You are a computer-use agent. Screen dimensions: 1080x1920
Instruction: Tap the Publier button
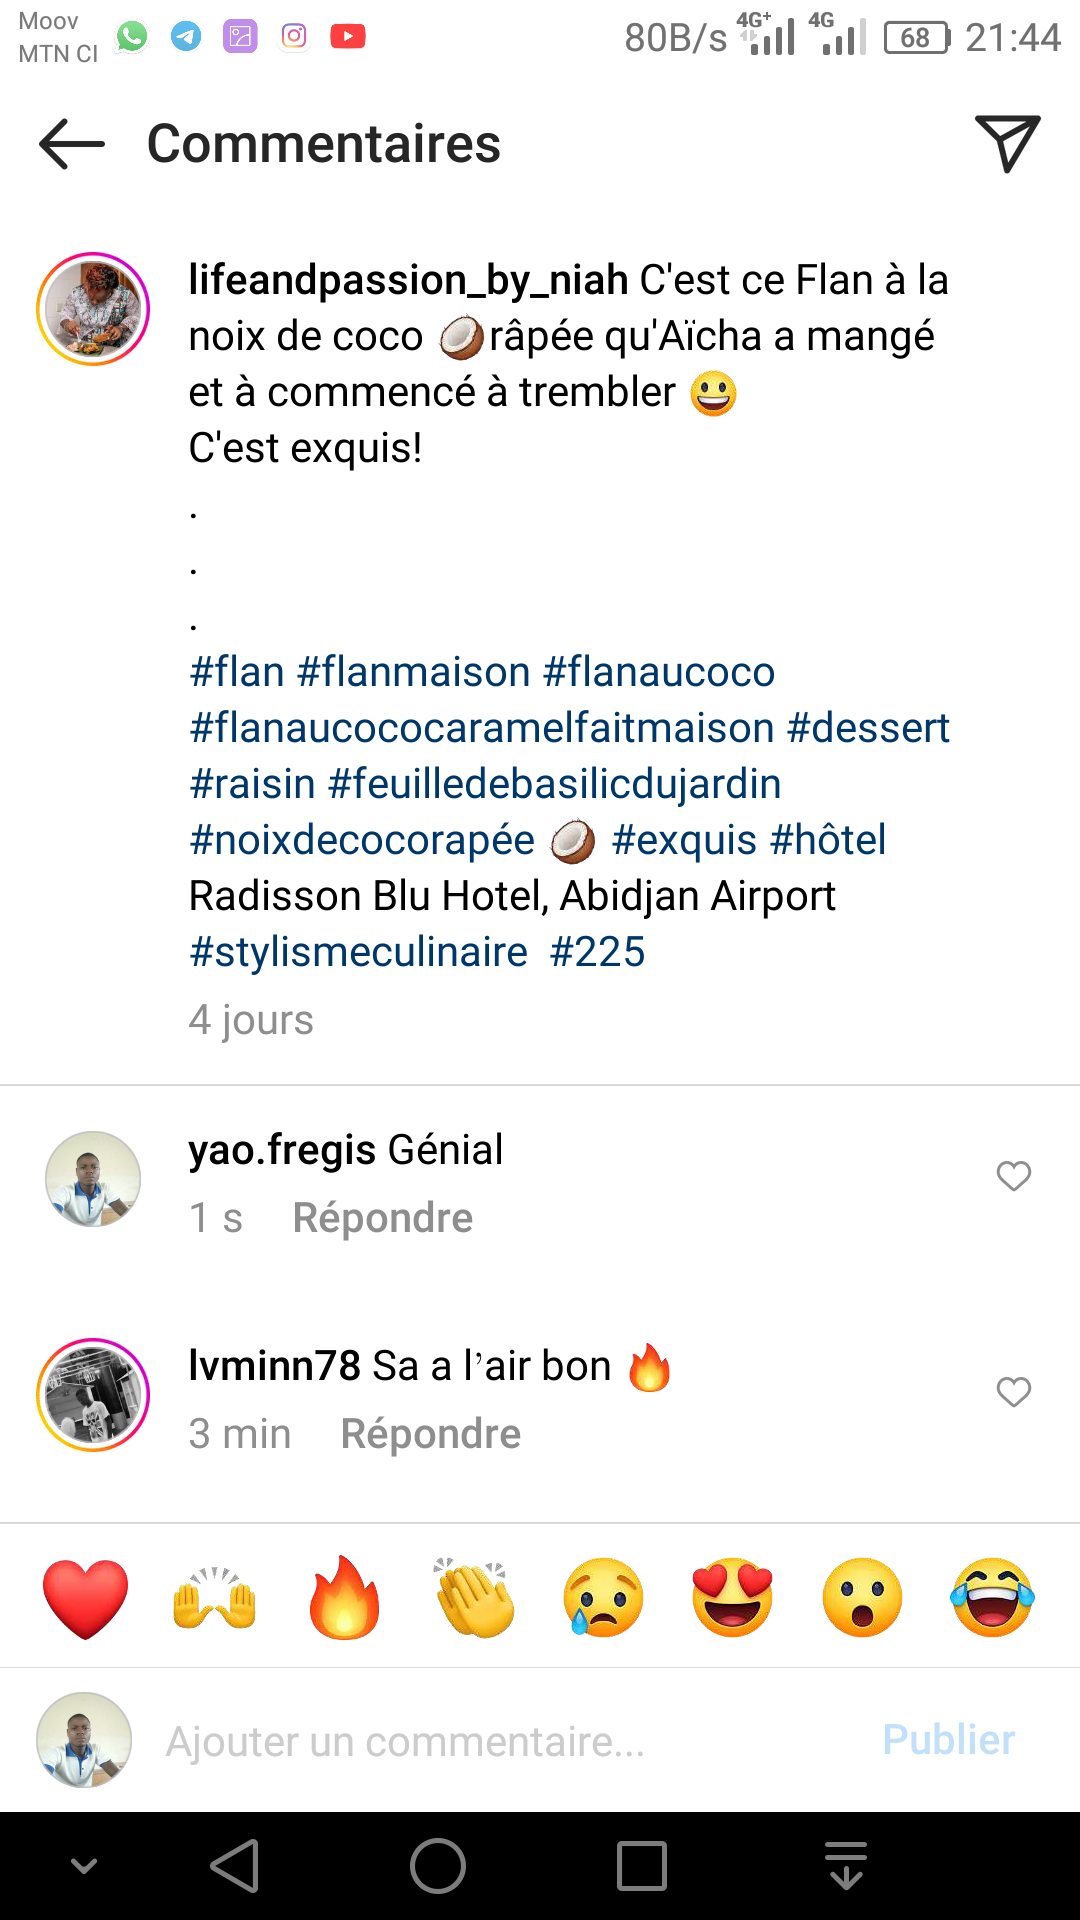[948, 1740]
